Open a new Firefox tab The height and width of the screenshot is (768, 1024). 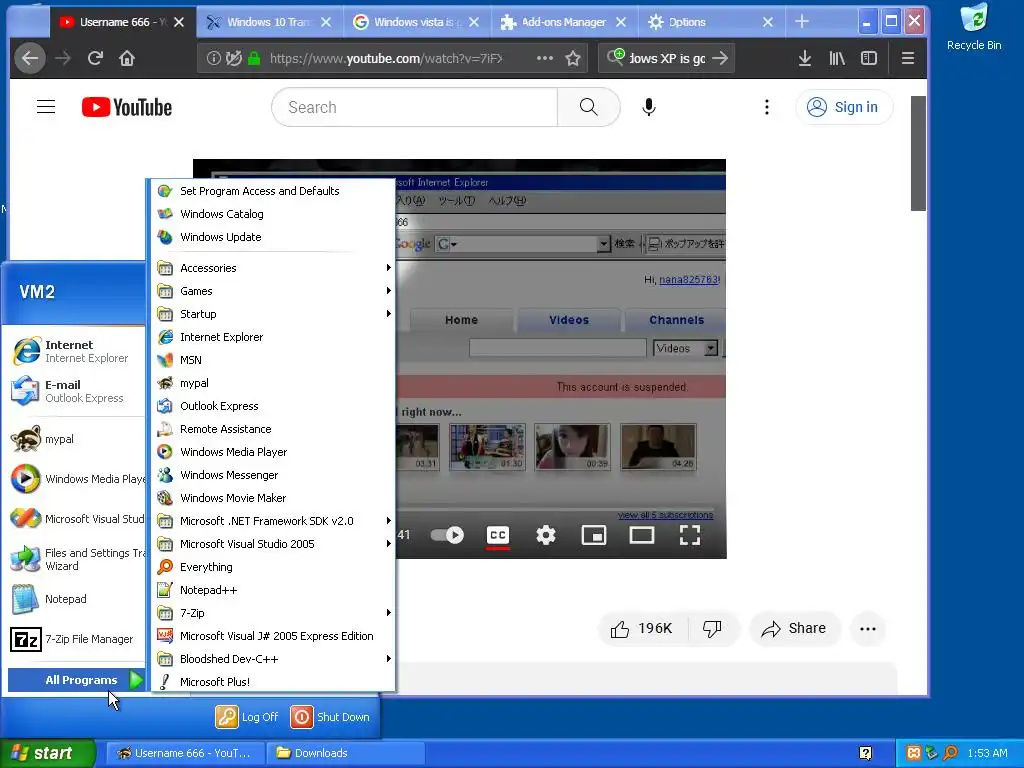(x=802, y=22)
